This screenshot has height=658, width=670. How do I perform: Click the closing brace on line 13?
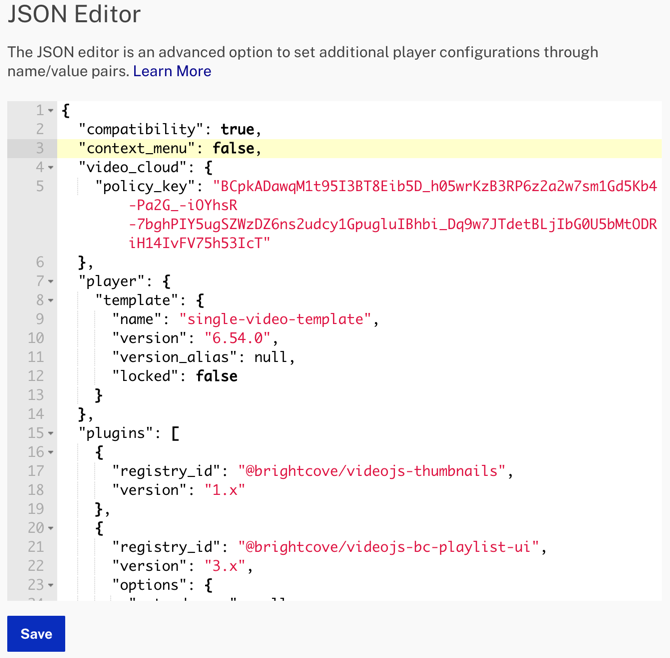99,395
